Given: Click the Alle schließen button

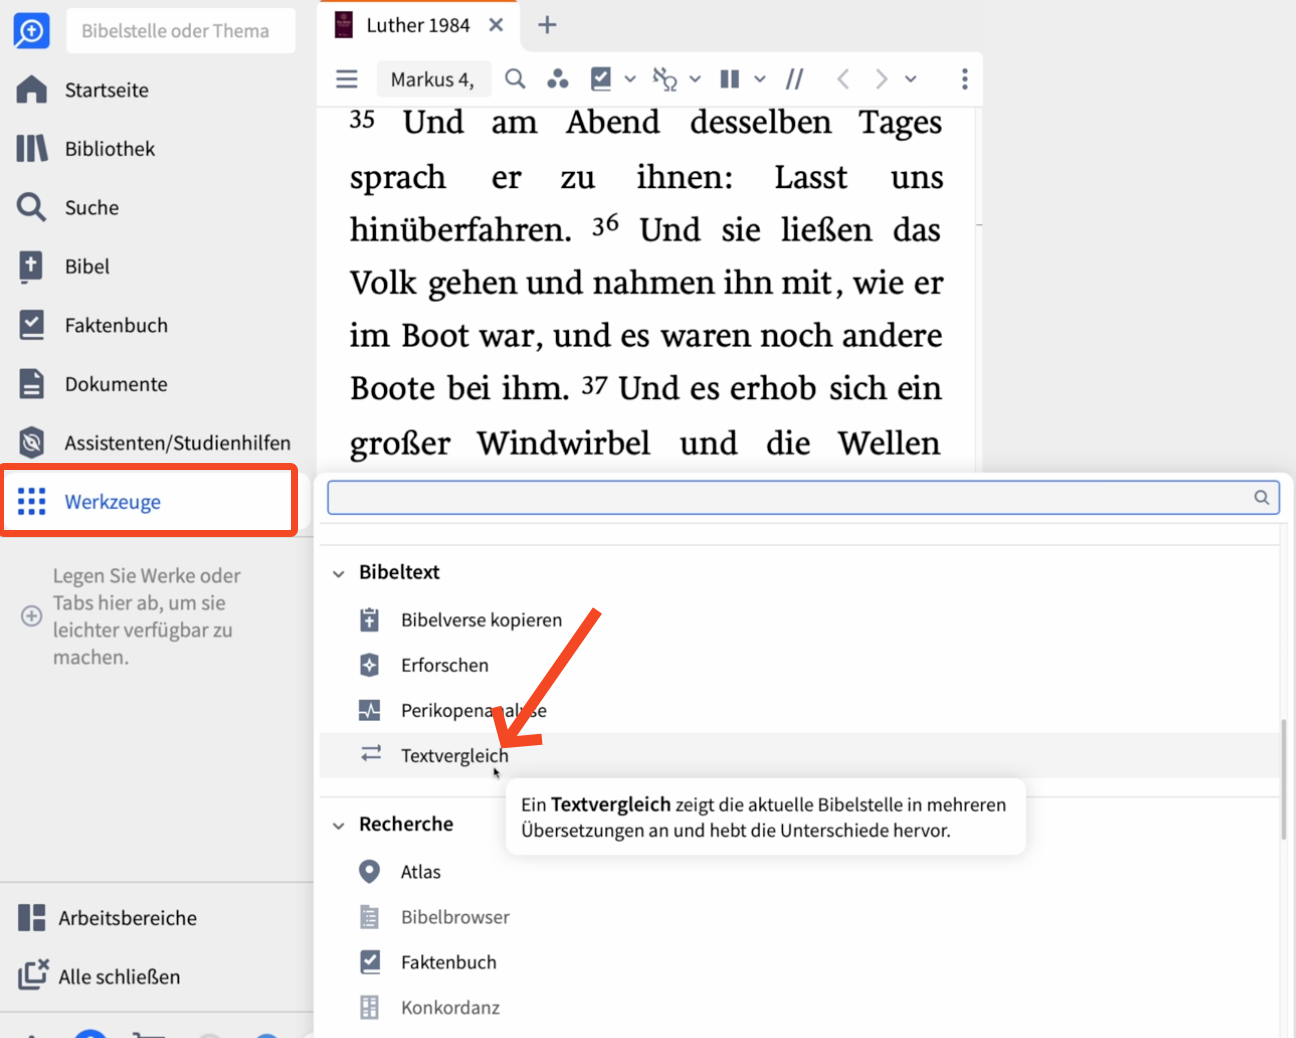Looking at the screenshot, I should [118, 976].
